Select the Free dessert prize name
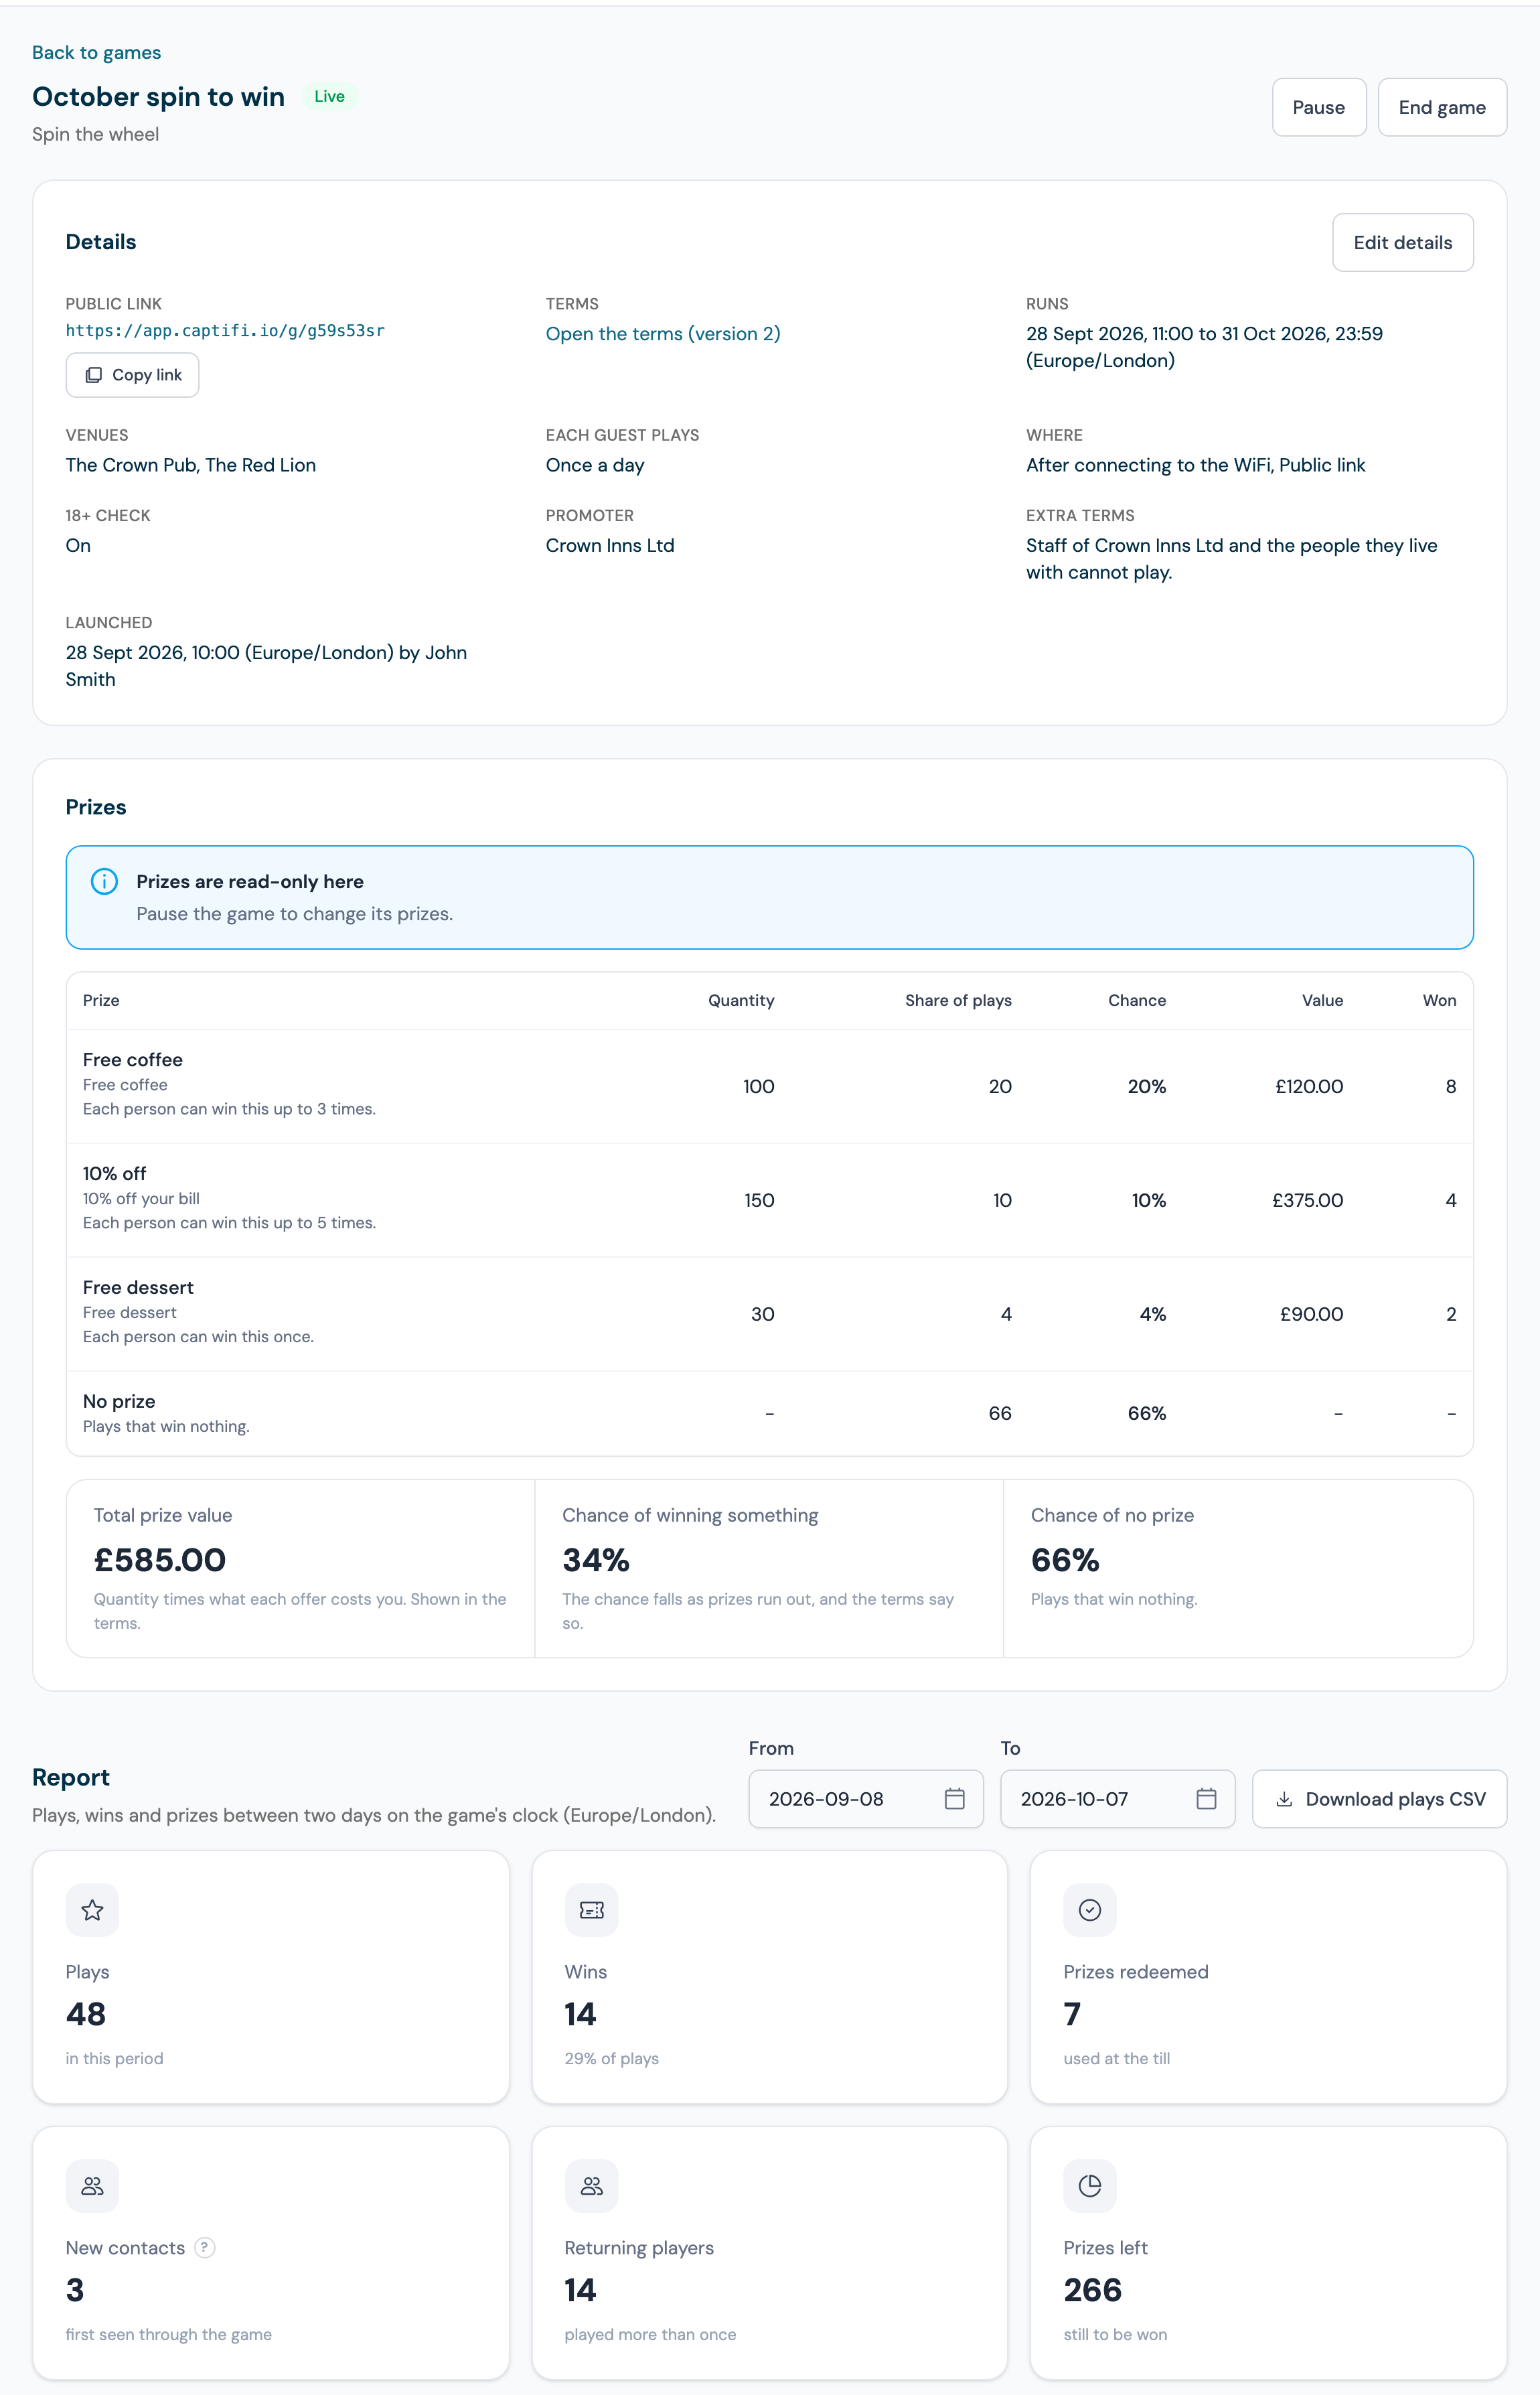 138,1288
